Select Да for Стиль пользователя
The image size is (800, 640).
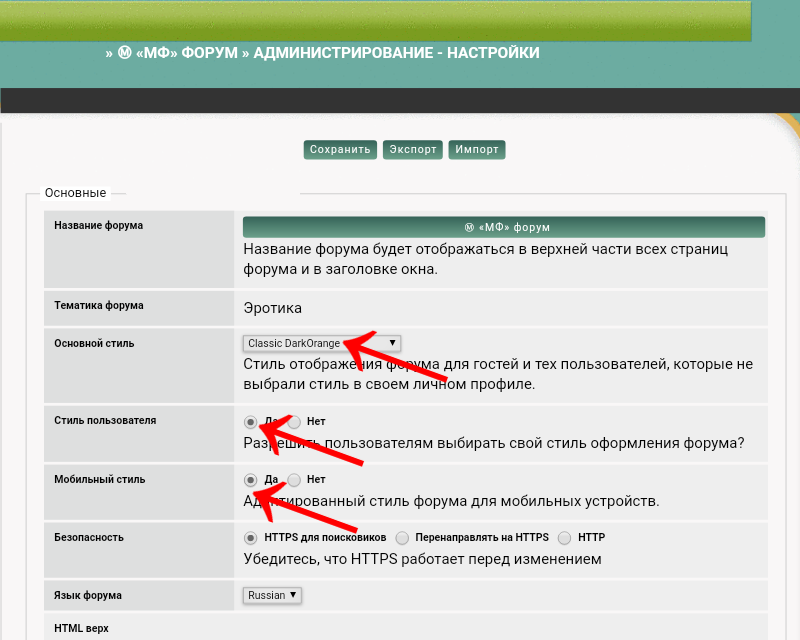(x=250, y=422)
